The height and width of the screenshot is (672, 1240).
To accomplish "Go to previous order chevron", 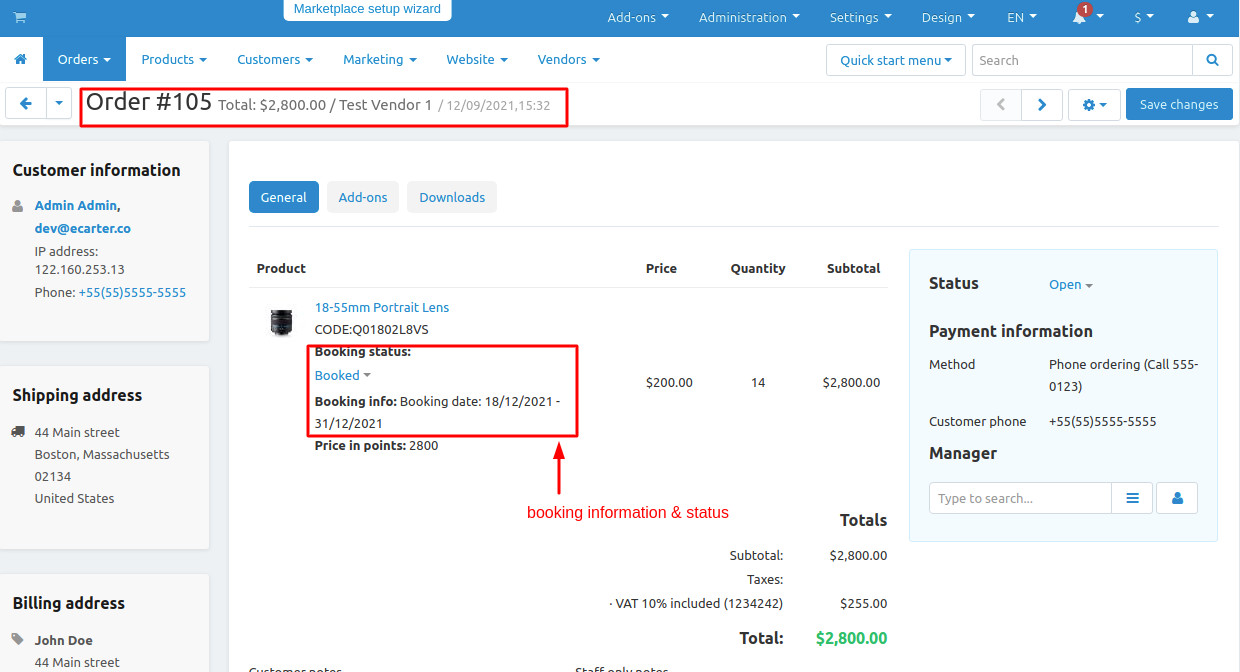I will 1001,104.
